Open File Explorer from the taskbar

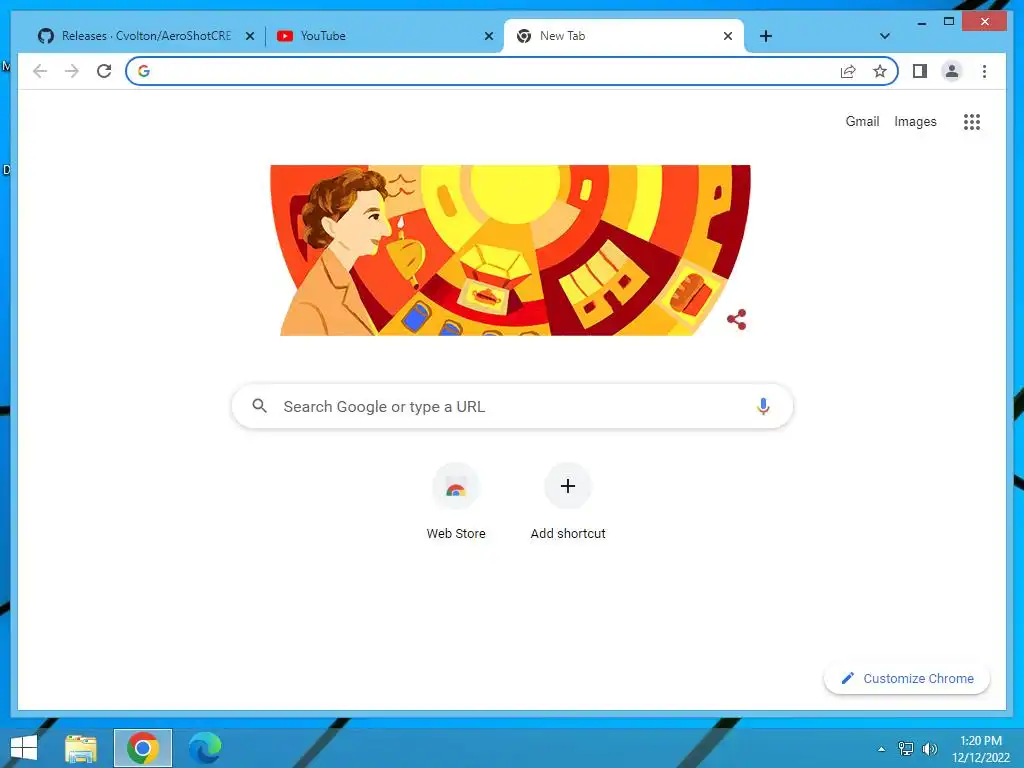(81, 748)
